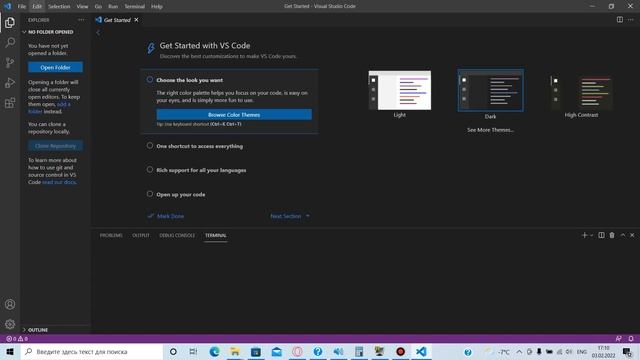Screen dimensions: 640x360
Task: Toggle 'Rich support for all your languages' circle
Action: (150, 169)
